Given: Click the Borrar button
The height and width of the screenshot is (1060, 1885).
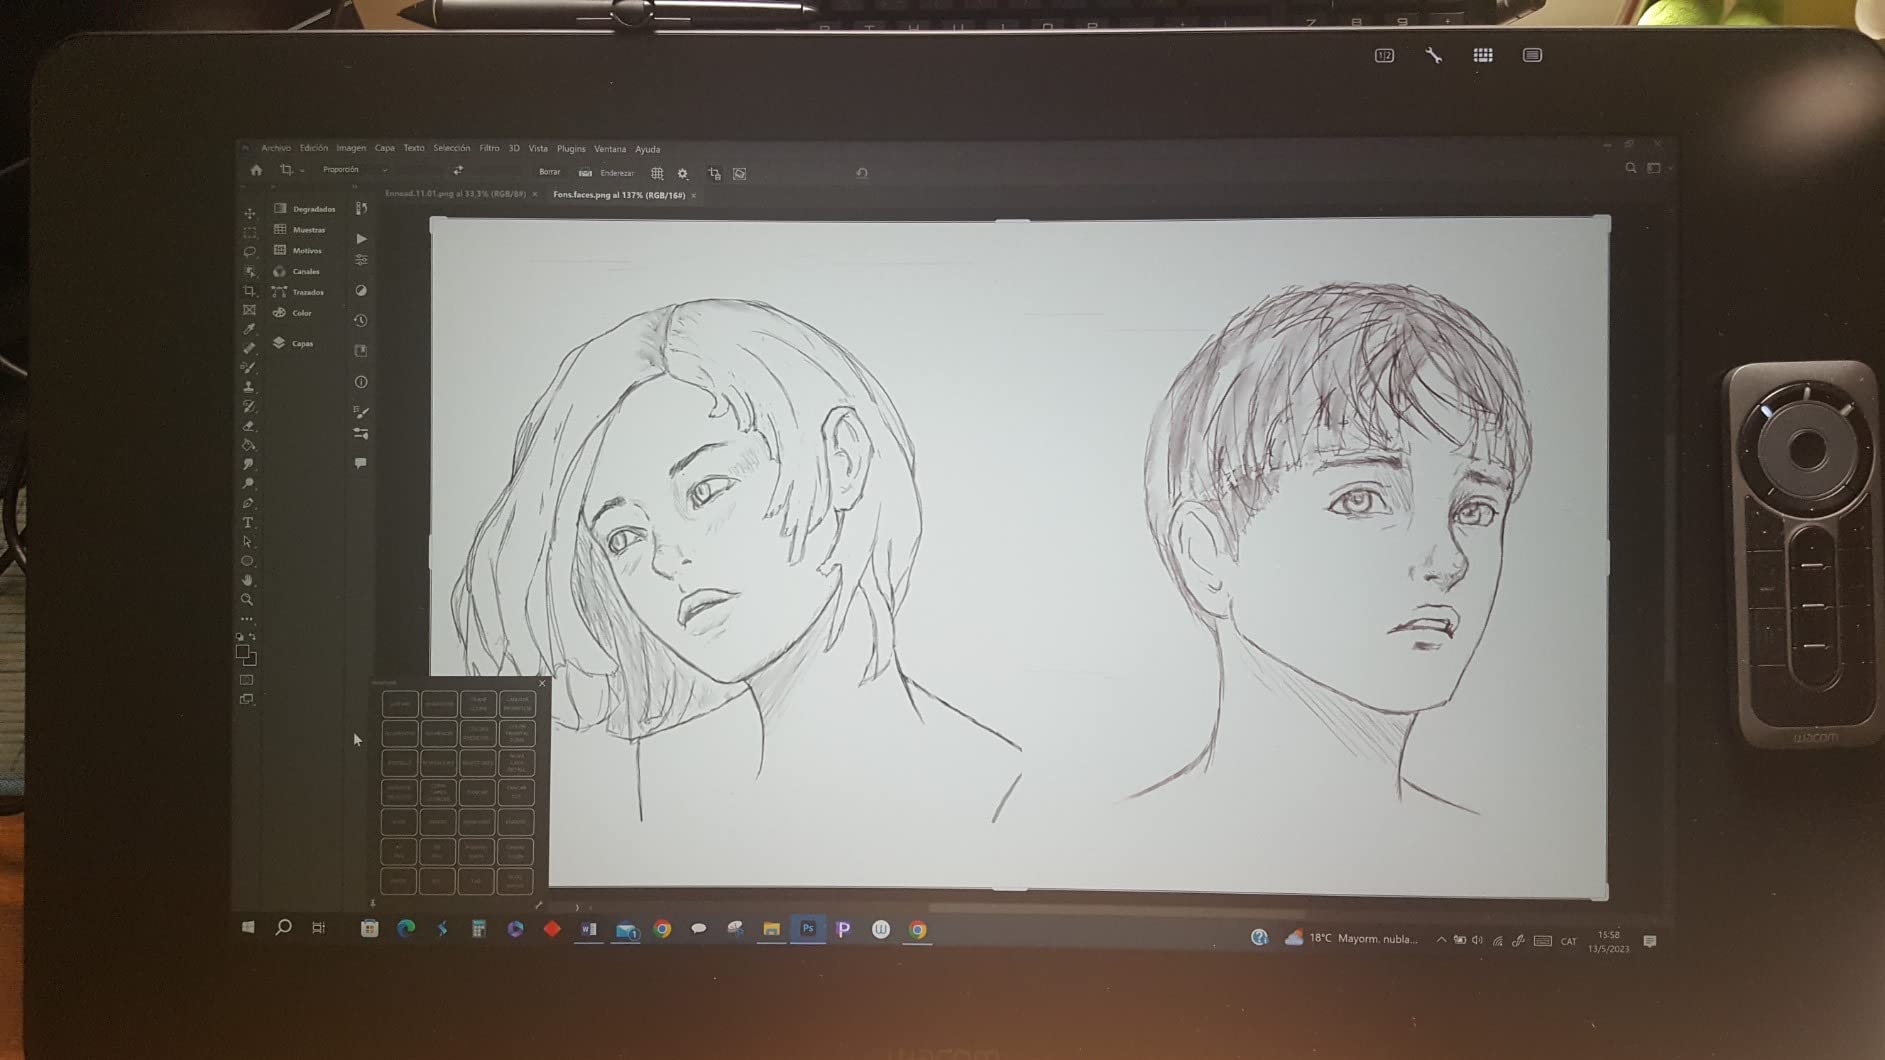Looking at the screenshot, I should click(x=549, y=172).
